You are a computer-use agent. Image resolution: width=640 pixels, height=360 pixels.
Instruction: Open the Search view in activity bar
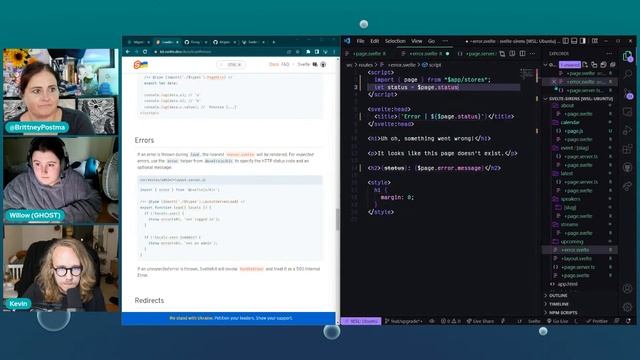(x=627, y=74)
